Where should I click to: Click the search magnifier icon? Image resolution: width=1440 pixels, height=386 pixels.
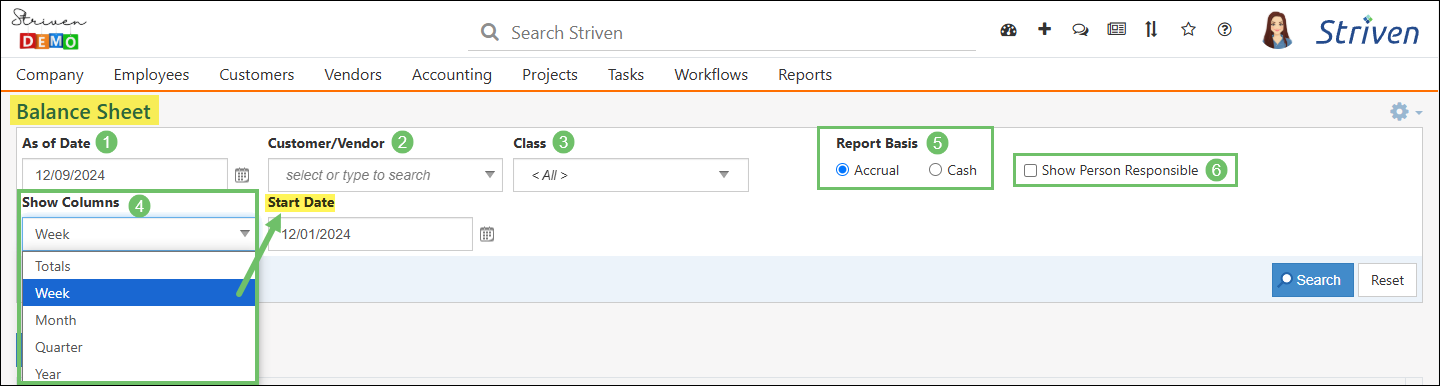point(490,33)
